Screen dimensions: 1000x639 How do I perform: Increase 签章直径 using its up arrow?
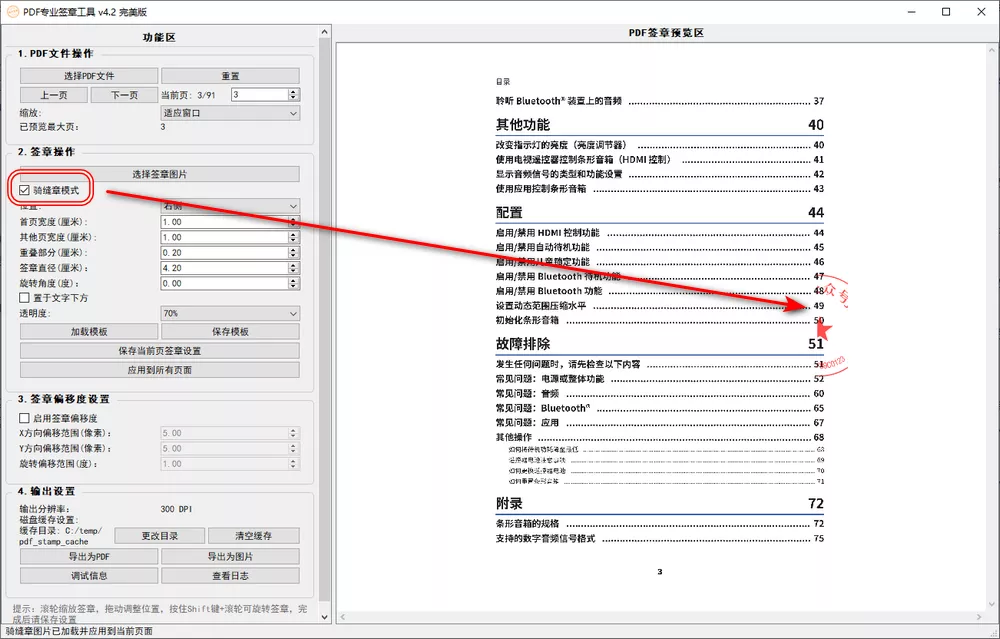294,264
